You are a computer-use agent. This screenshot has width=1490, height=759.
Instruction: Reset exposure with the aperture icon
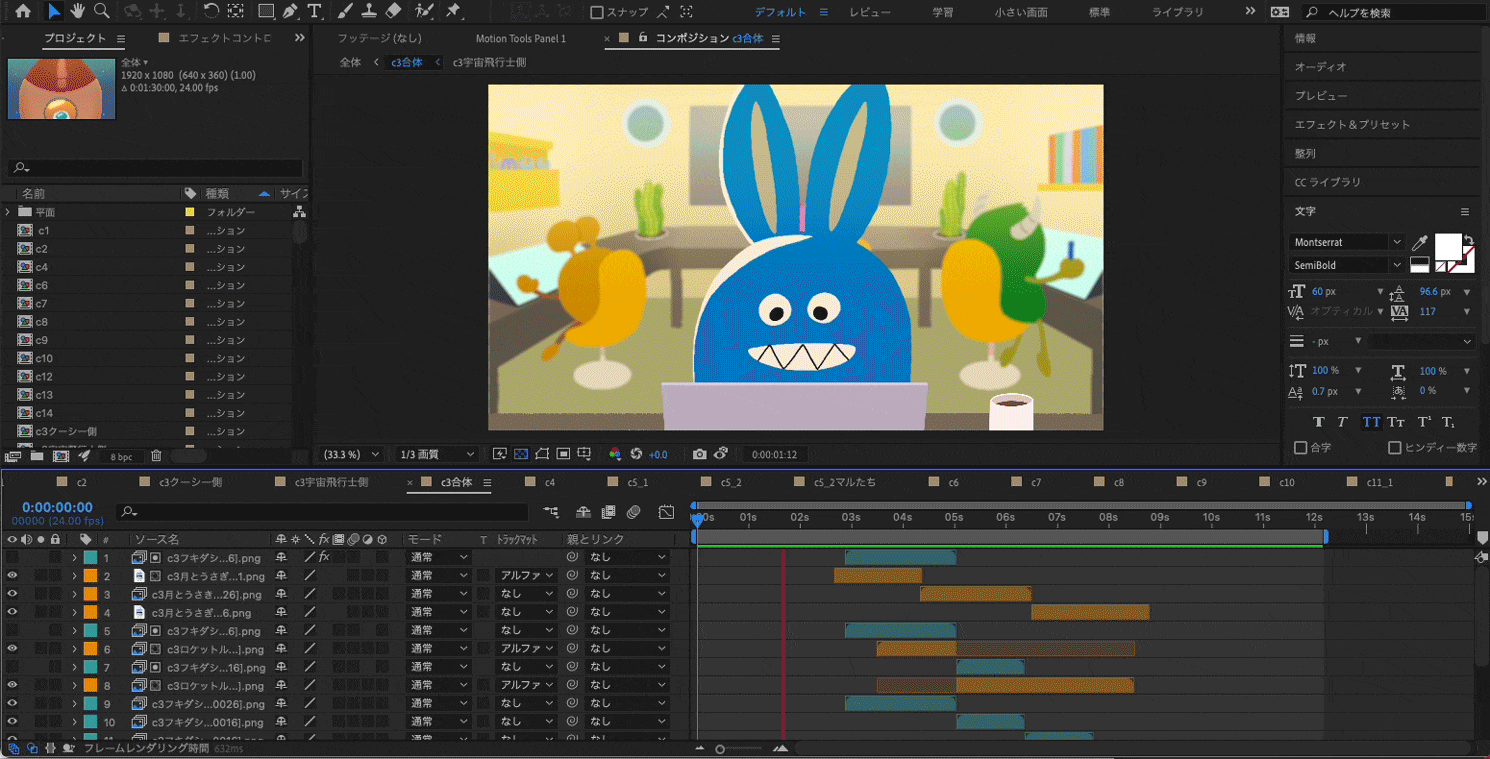tap(636, 454)
